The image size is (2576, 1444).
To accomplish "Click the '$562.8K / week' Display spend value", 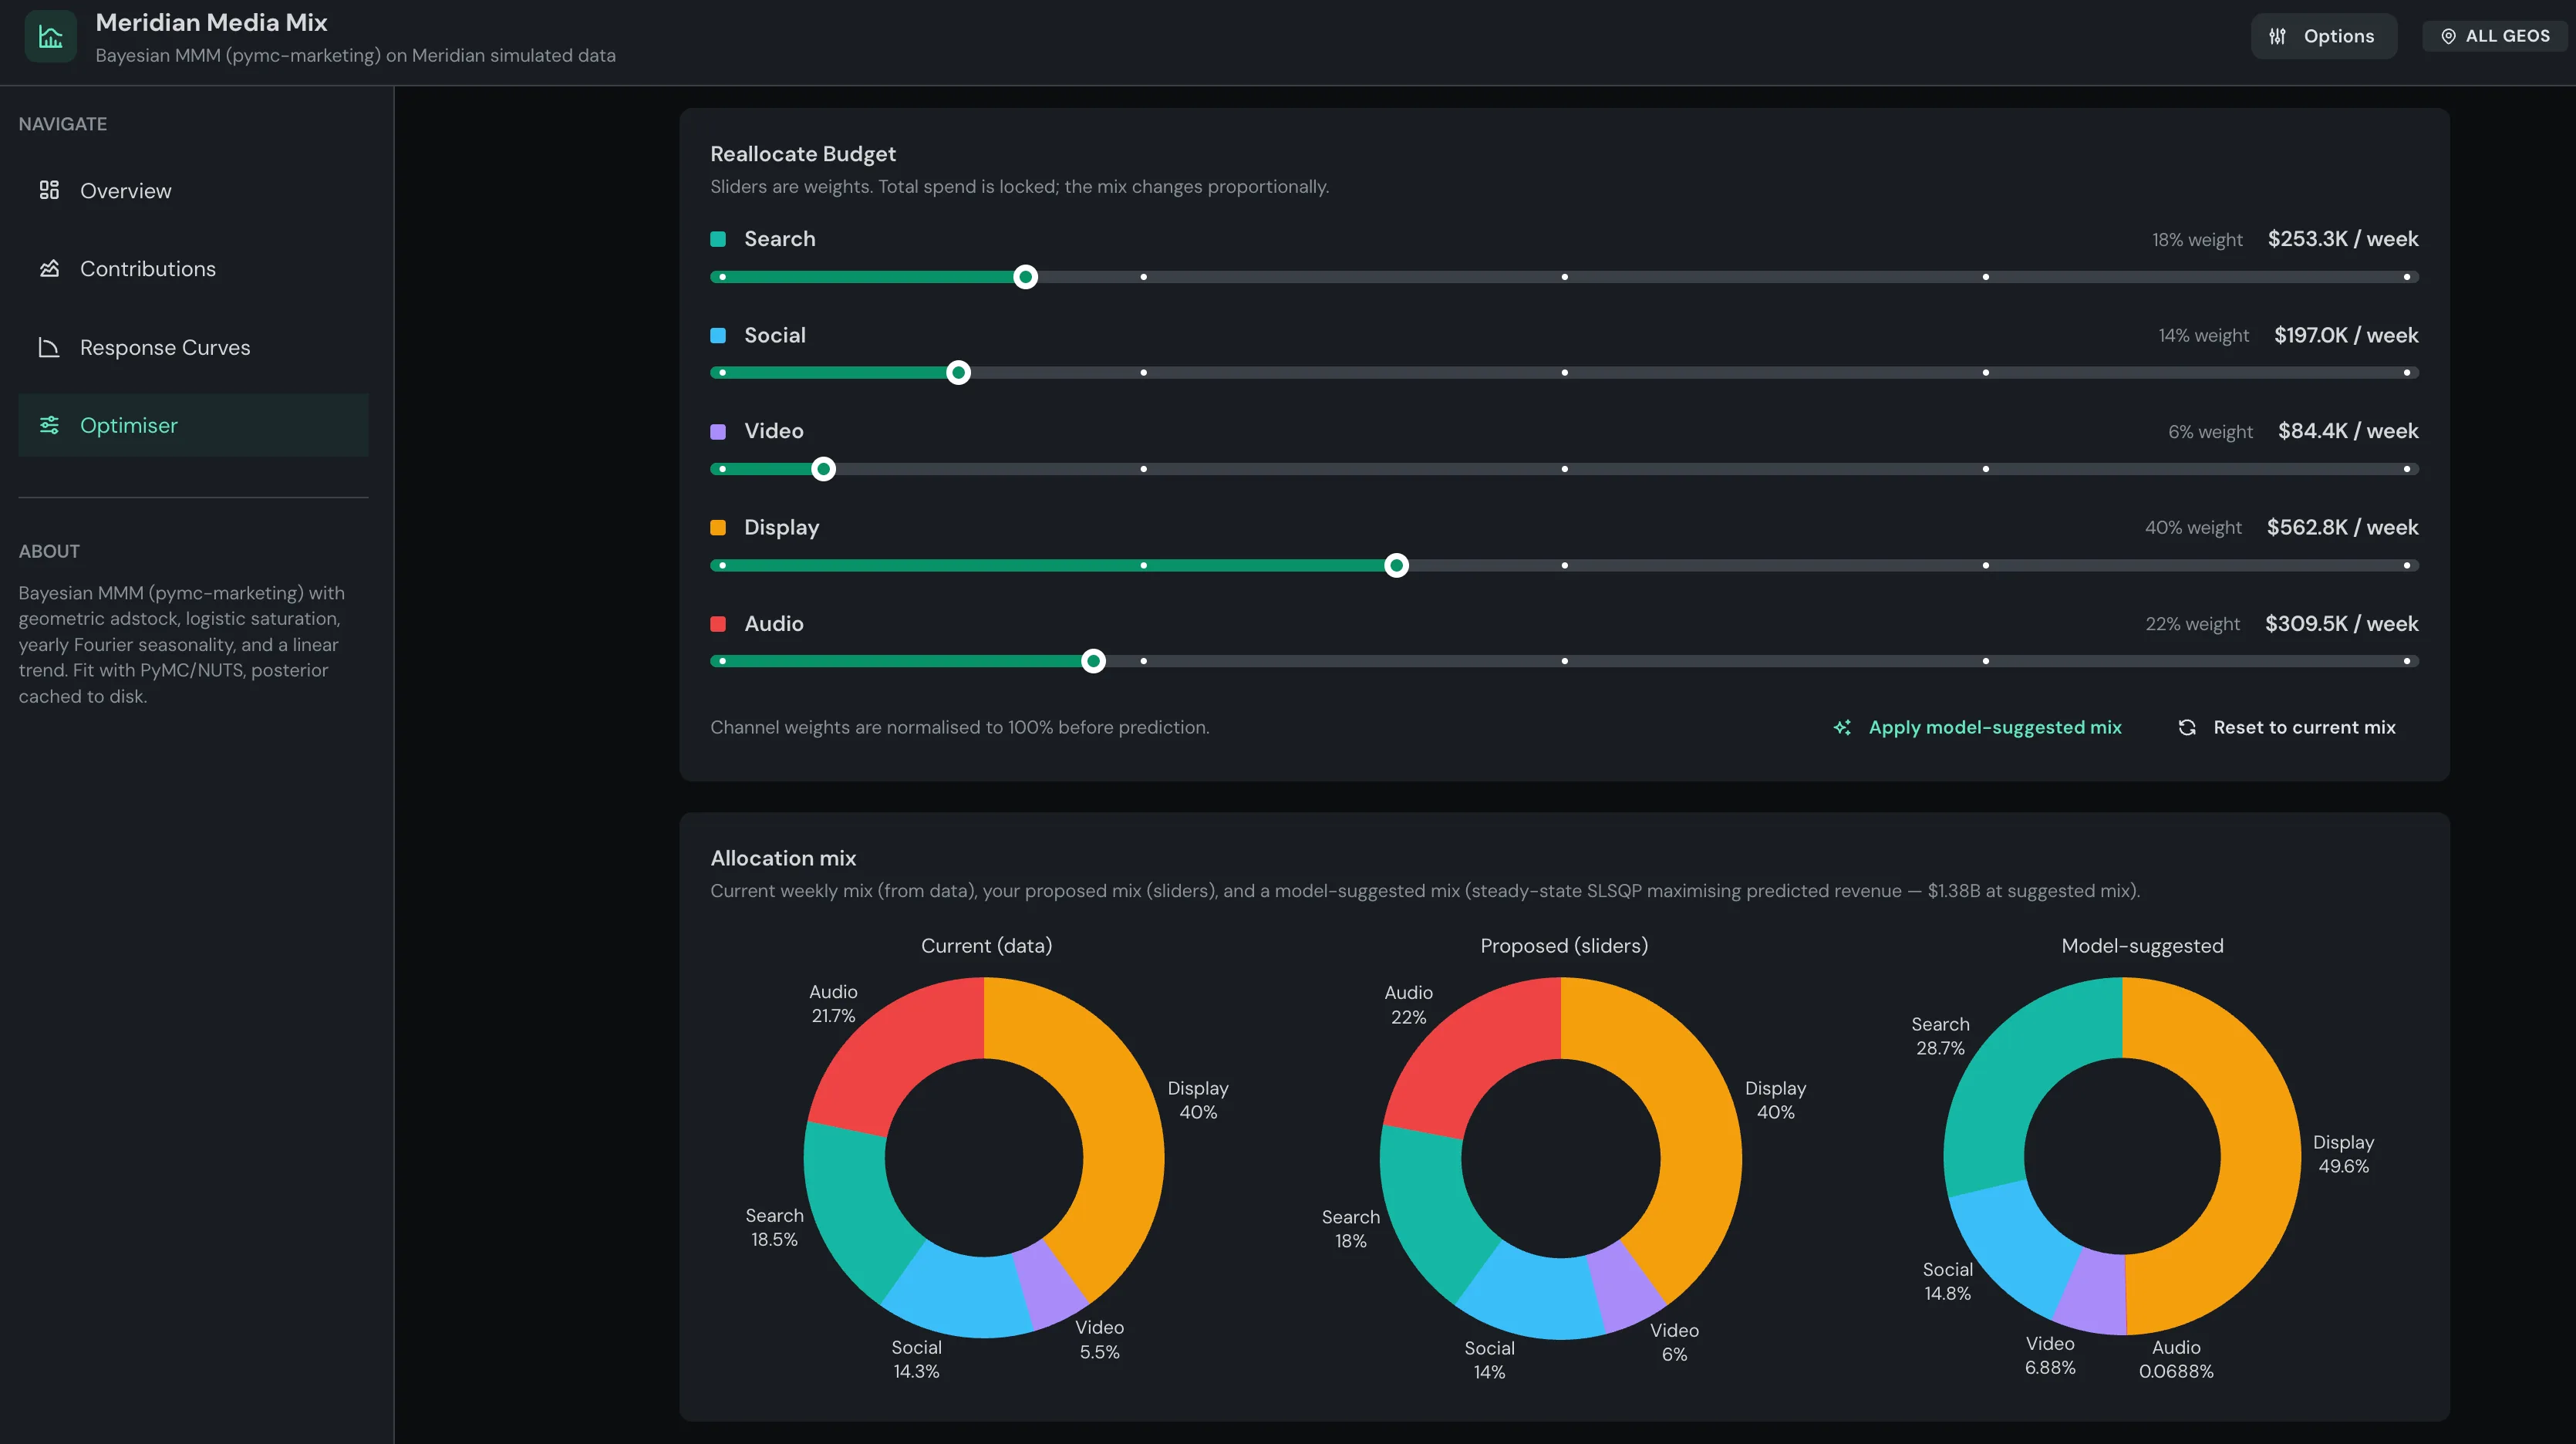I will click(x=2342, y=527).
